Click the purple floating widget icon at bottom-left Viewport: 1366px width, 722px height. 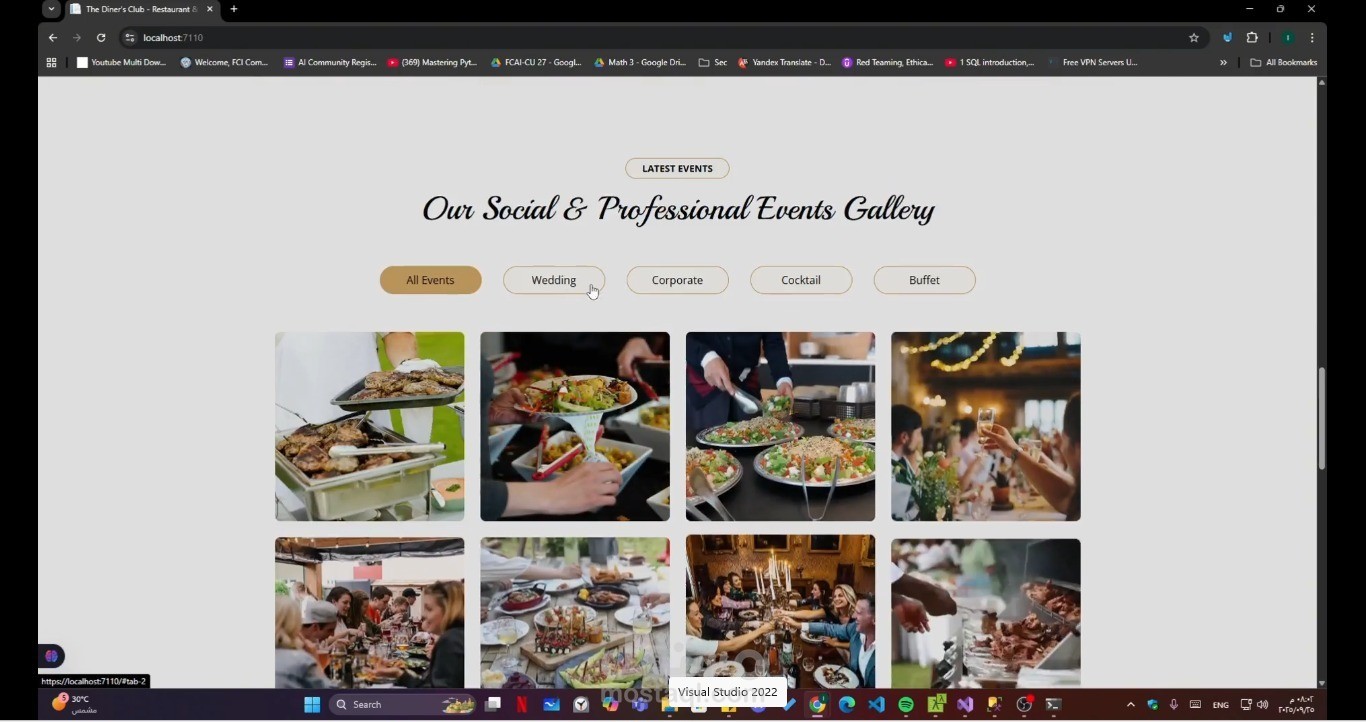point(52,656)
